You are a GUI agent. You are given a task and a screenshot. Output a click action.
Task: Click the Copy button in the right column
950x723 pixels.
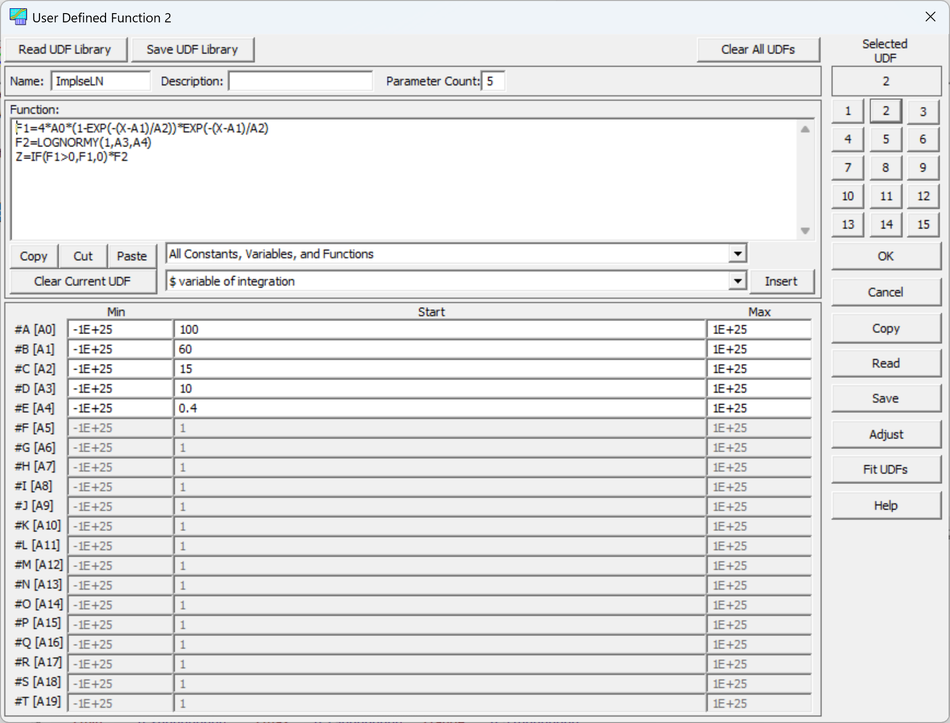coord(886,328)
